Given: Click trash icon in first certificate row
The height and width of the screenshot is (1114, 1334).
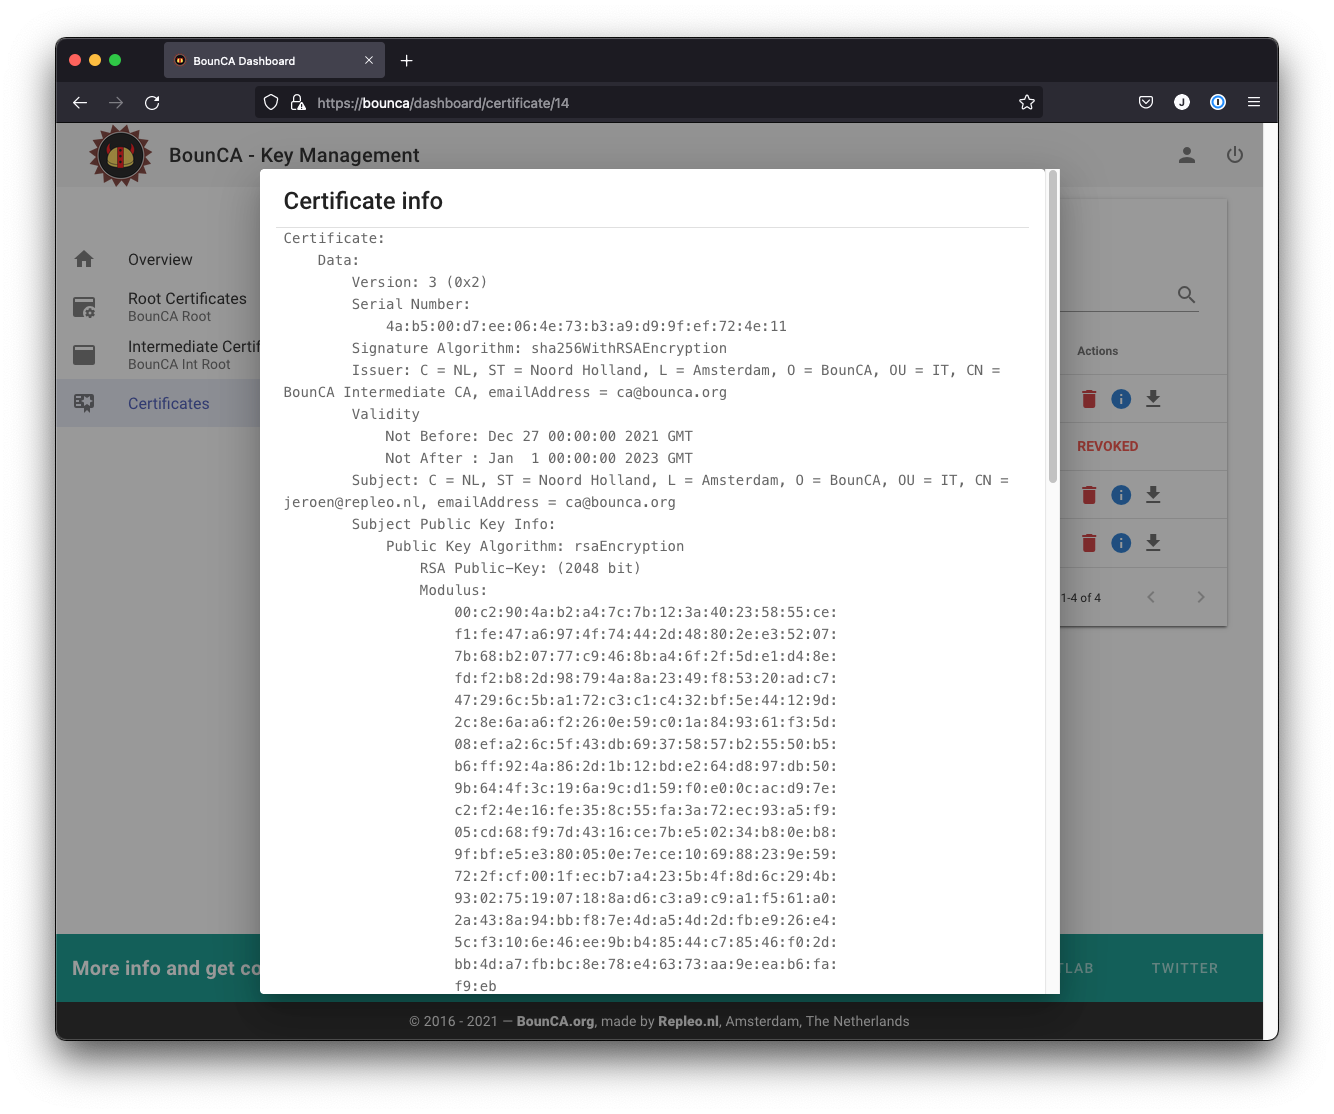Looking at the screenshot, I should coord(1089,399).
